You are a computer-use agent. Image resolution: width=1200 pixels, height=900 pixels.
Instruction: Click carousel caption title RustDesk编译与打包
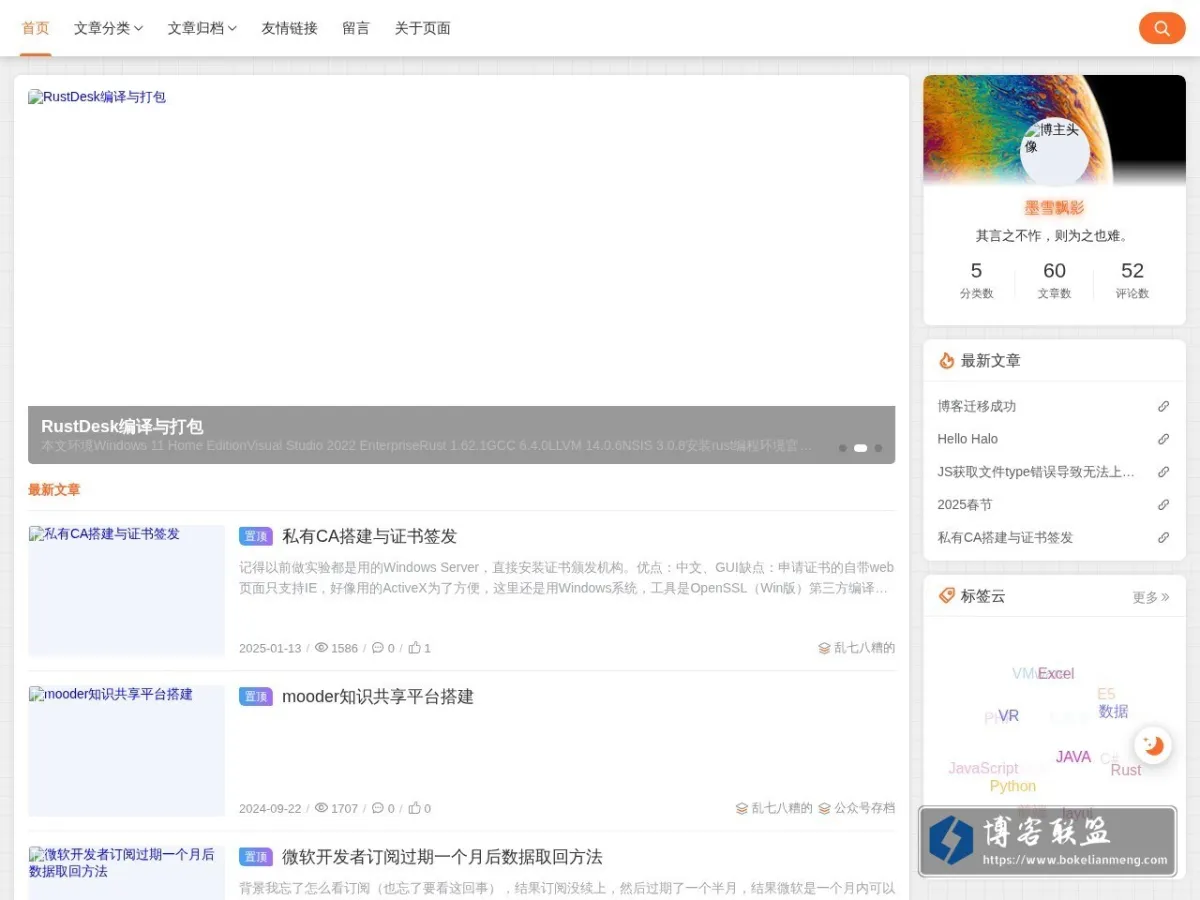click(x=122, y=427)
